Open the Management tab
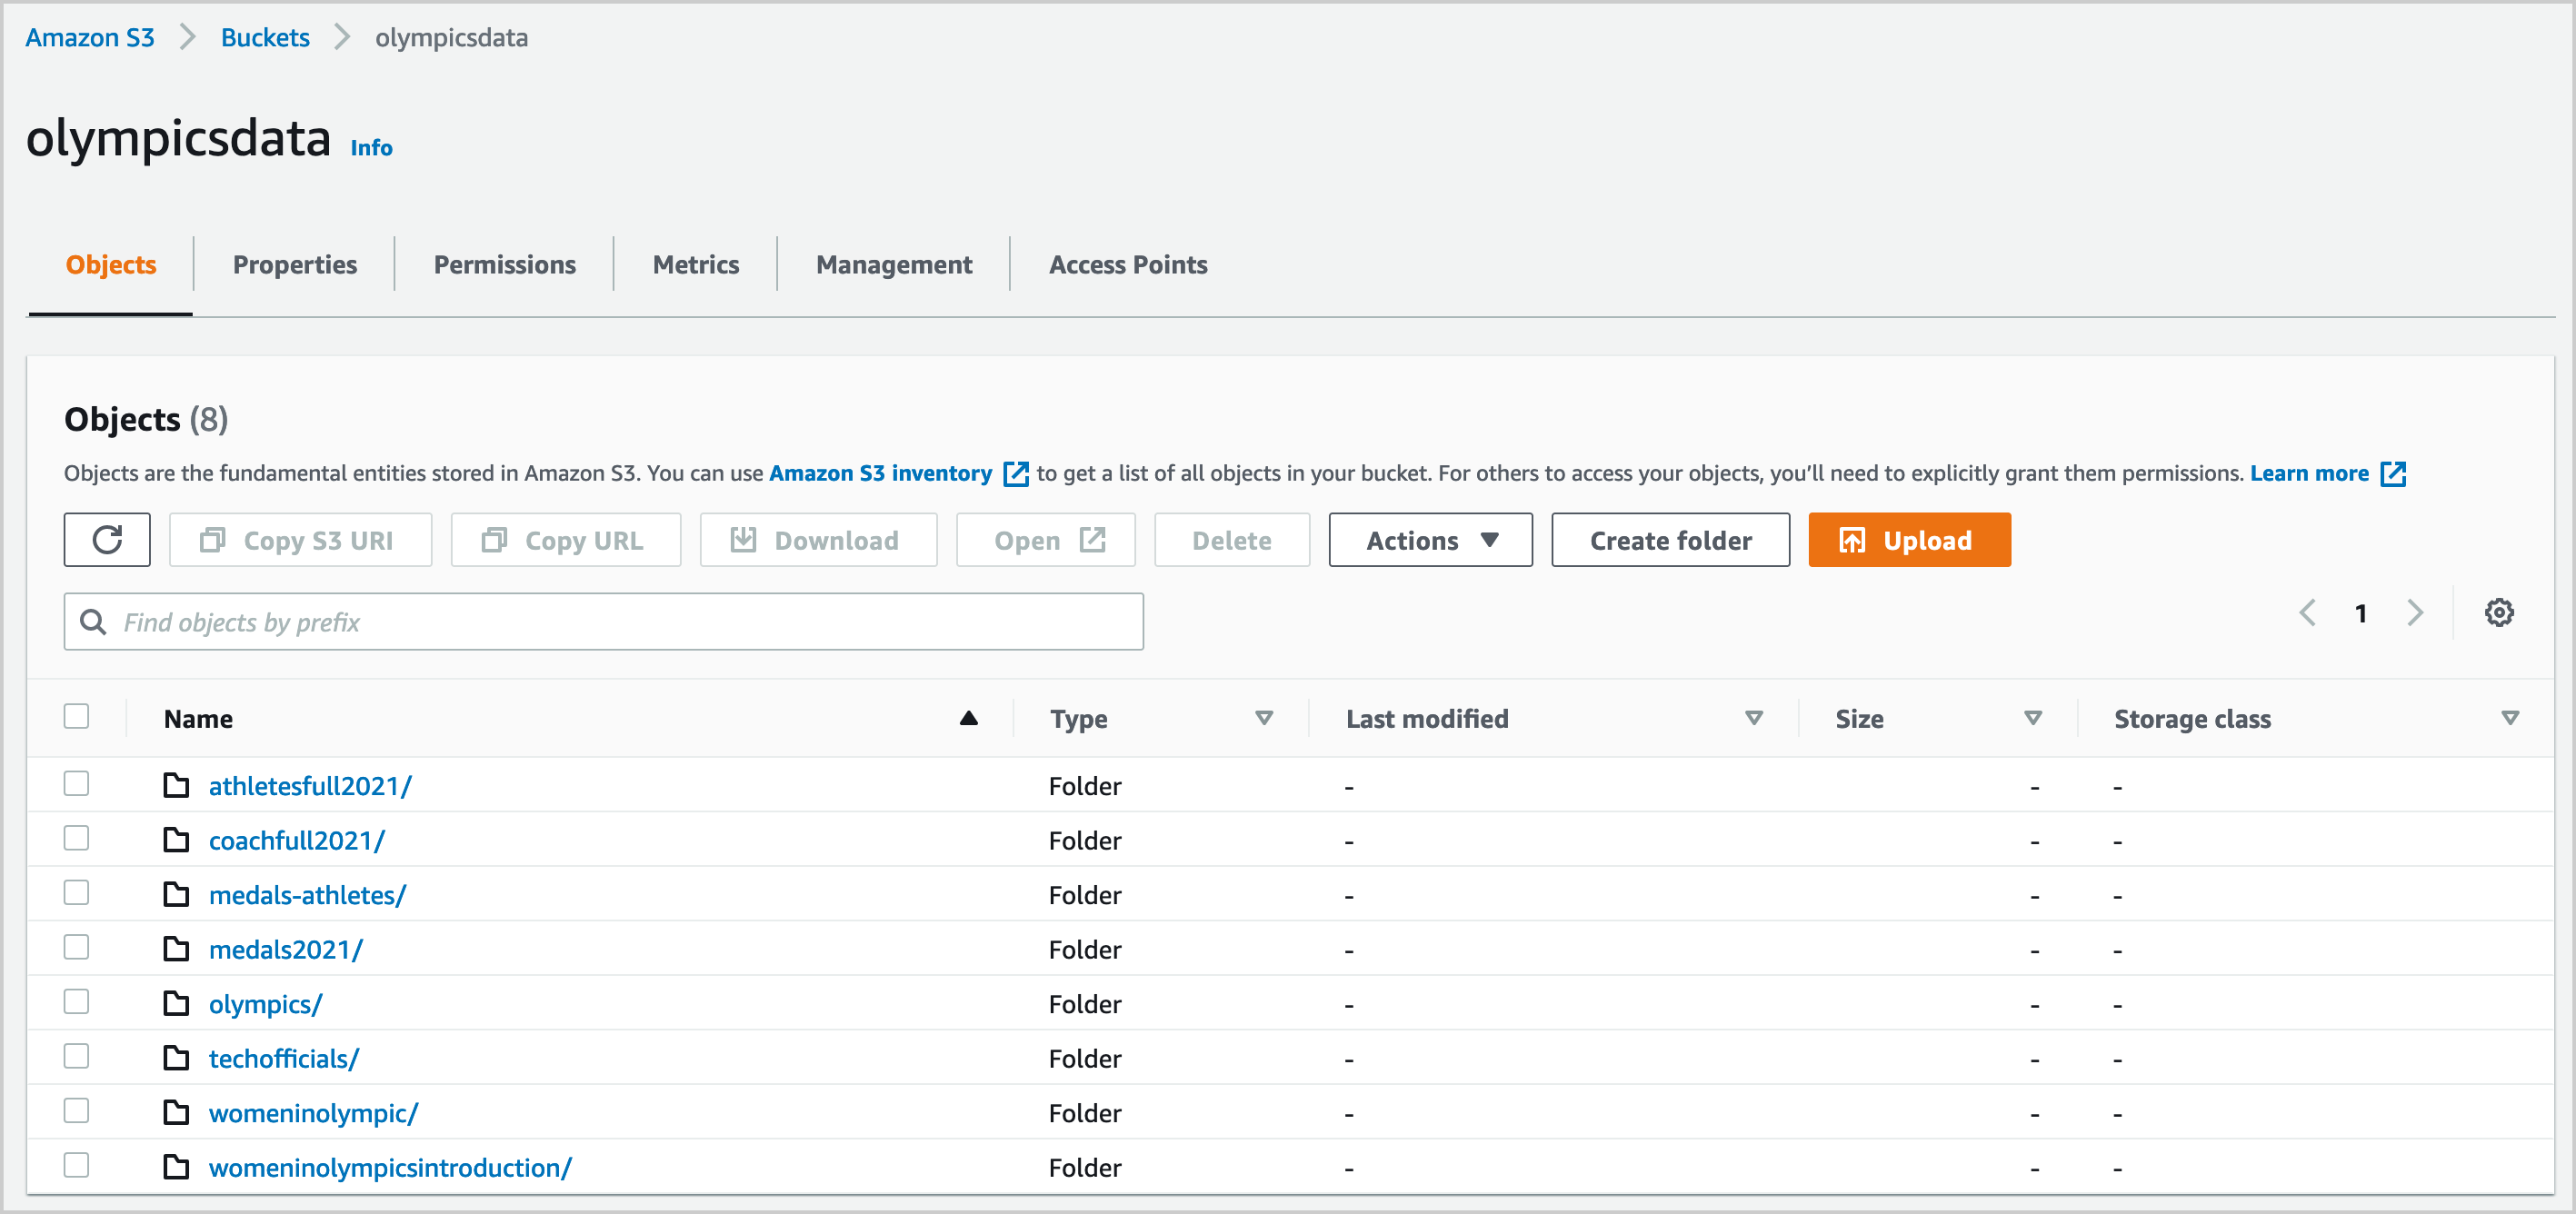The image size is (2576, 1214). coord(893,265)
